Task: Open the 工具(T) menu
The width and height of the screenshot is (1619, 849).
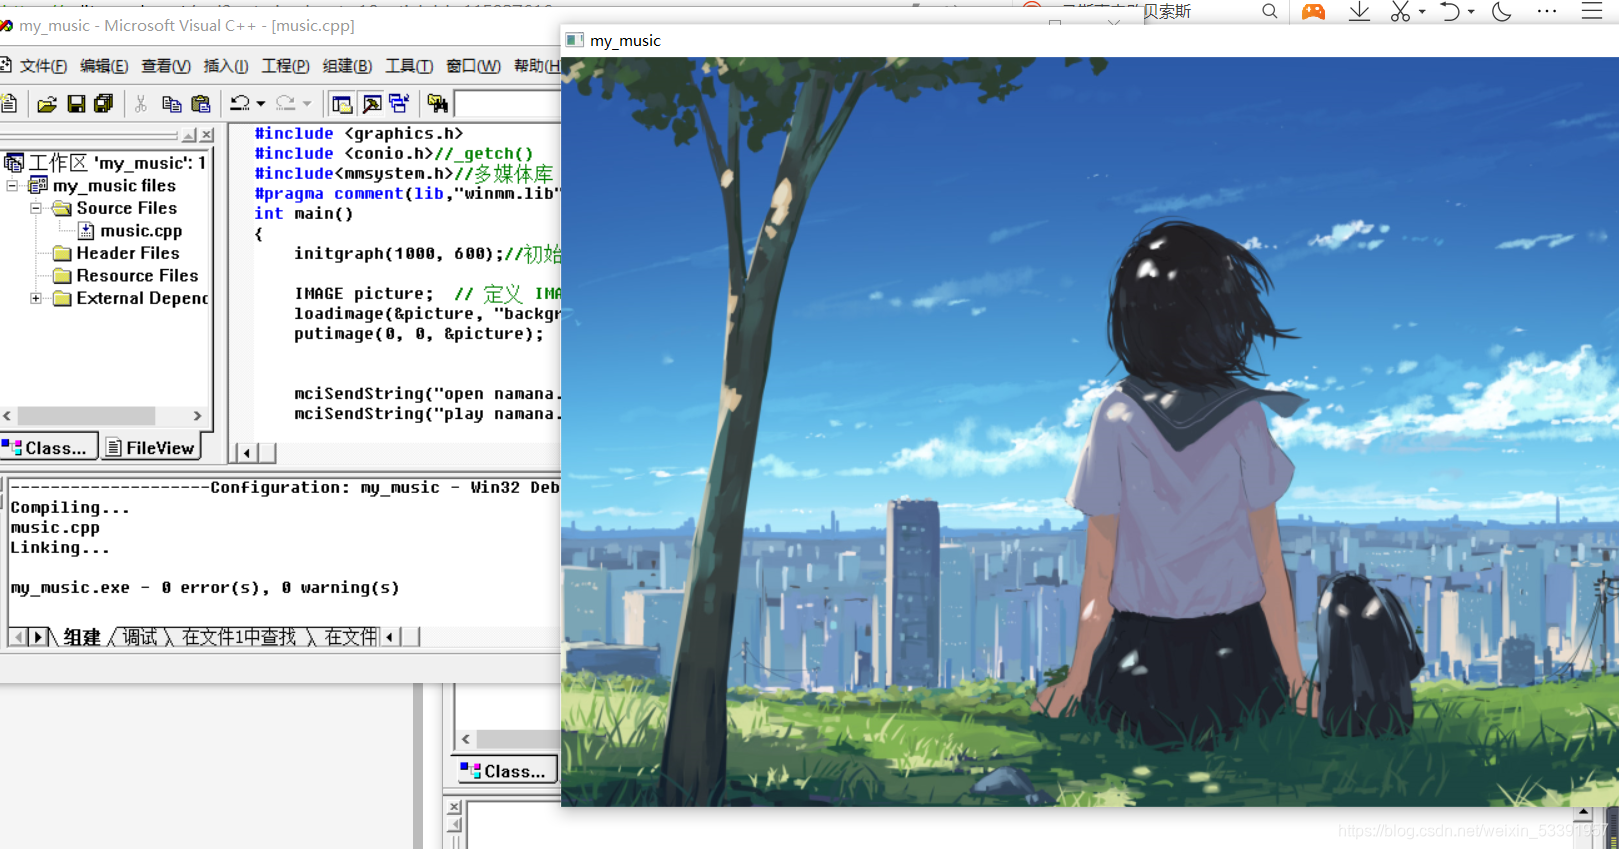Action: [x=409, y=66]
